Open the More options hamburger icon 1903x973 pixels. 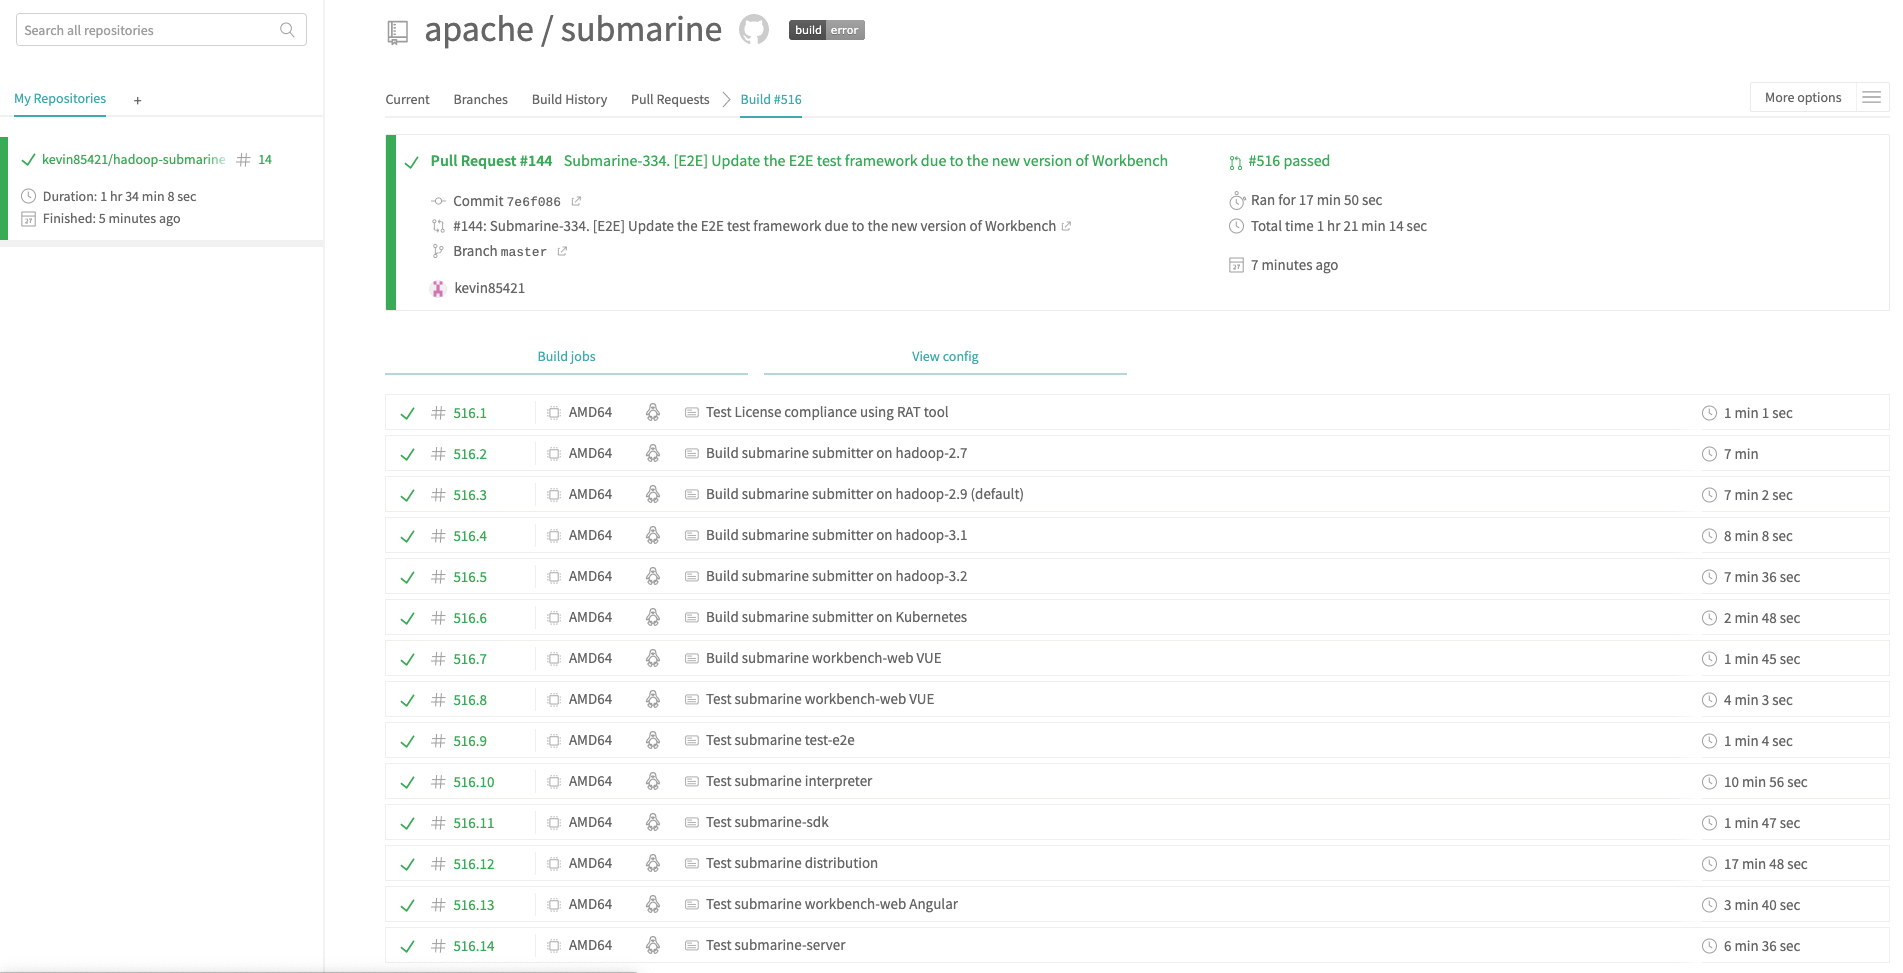point(1872,97)
